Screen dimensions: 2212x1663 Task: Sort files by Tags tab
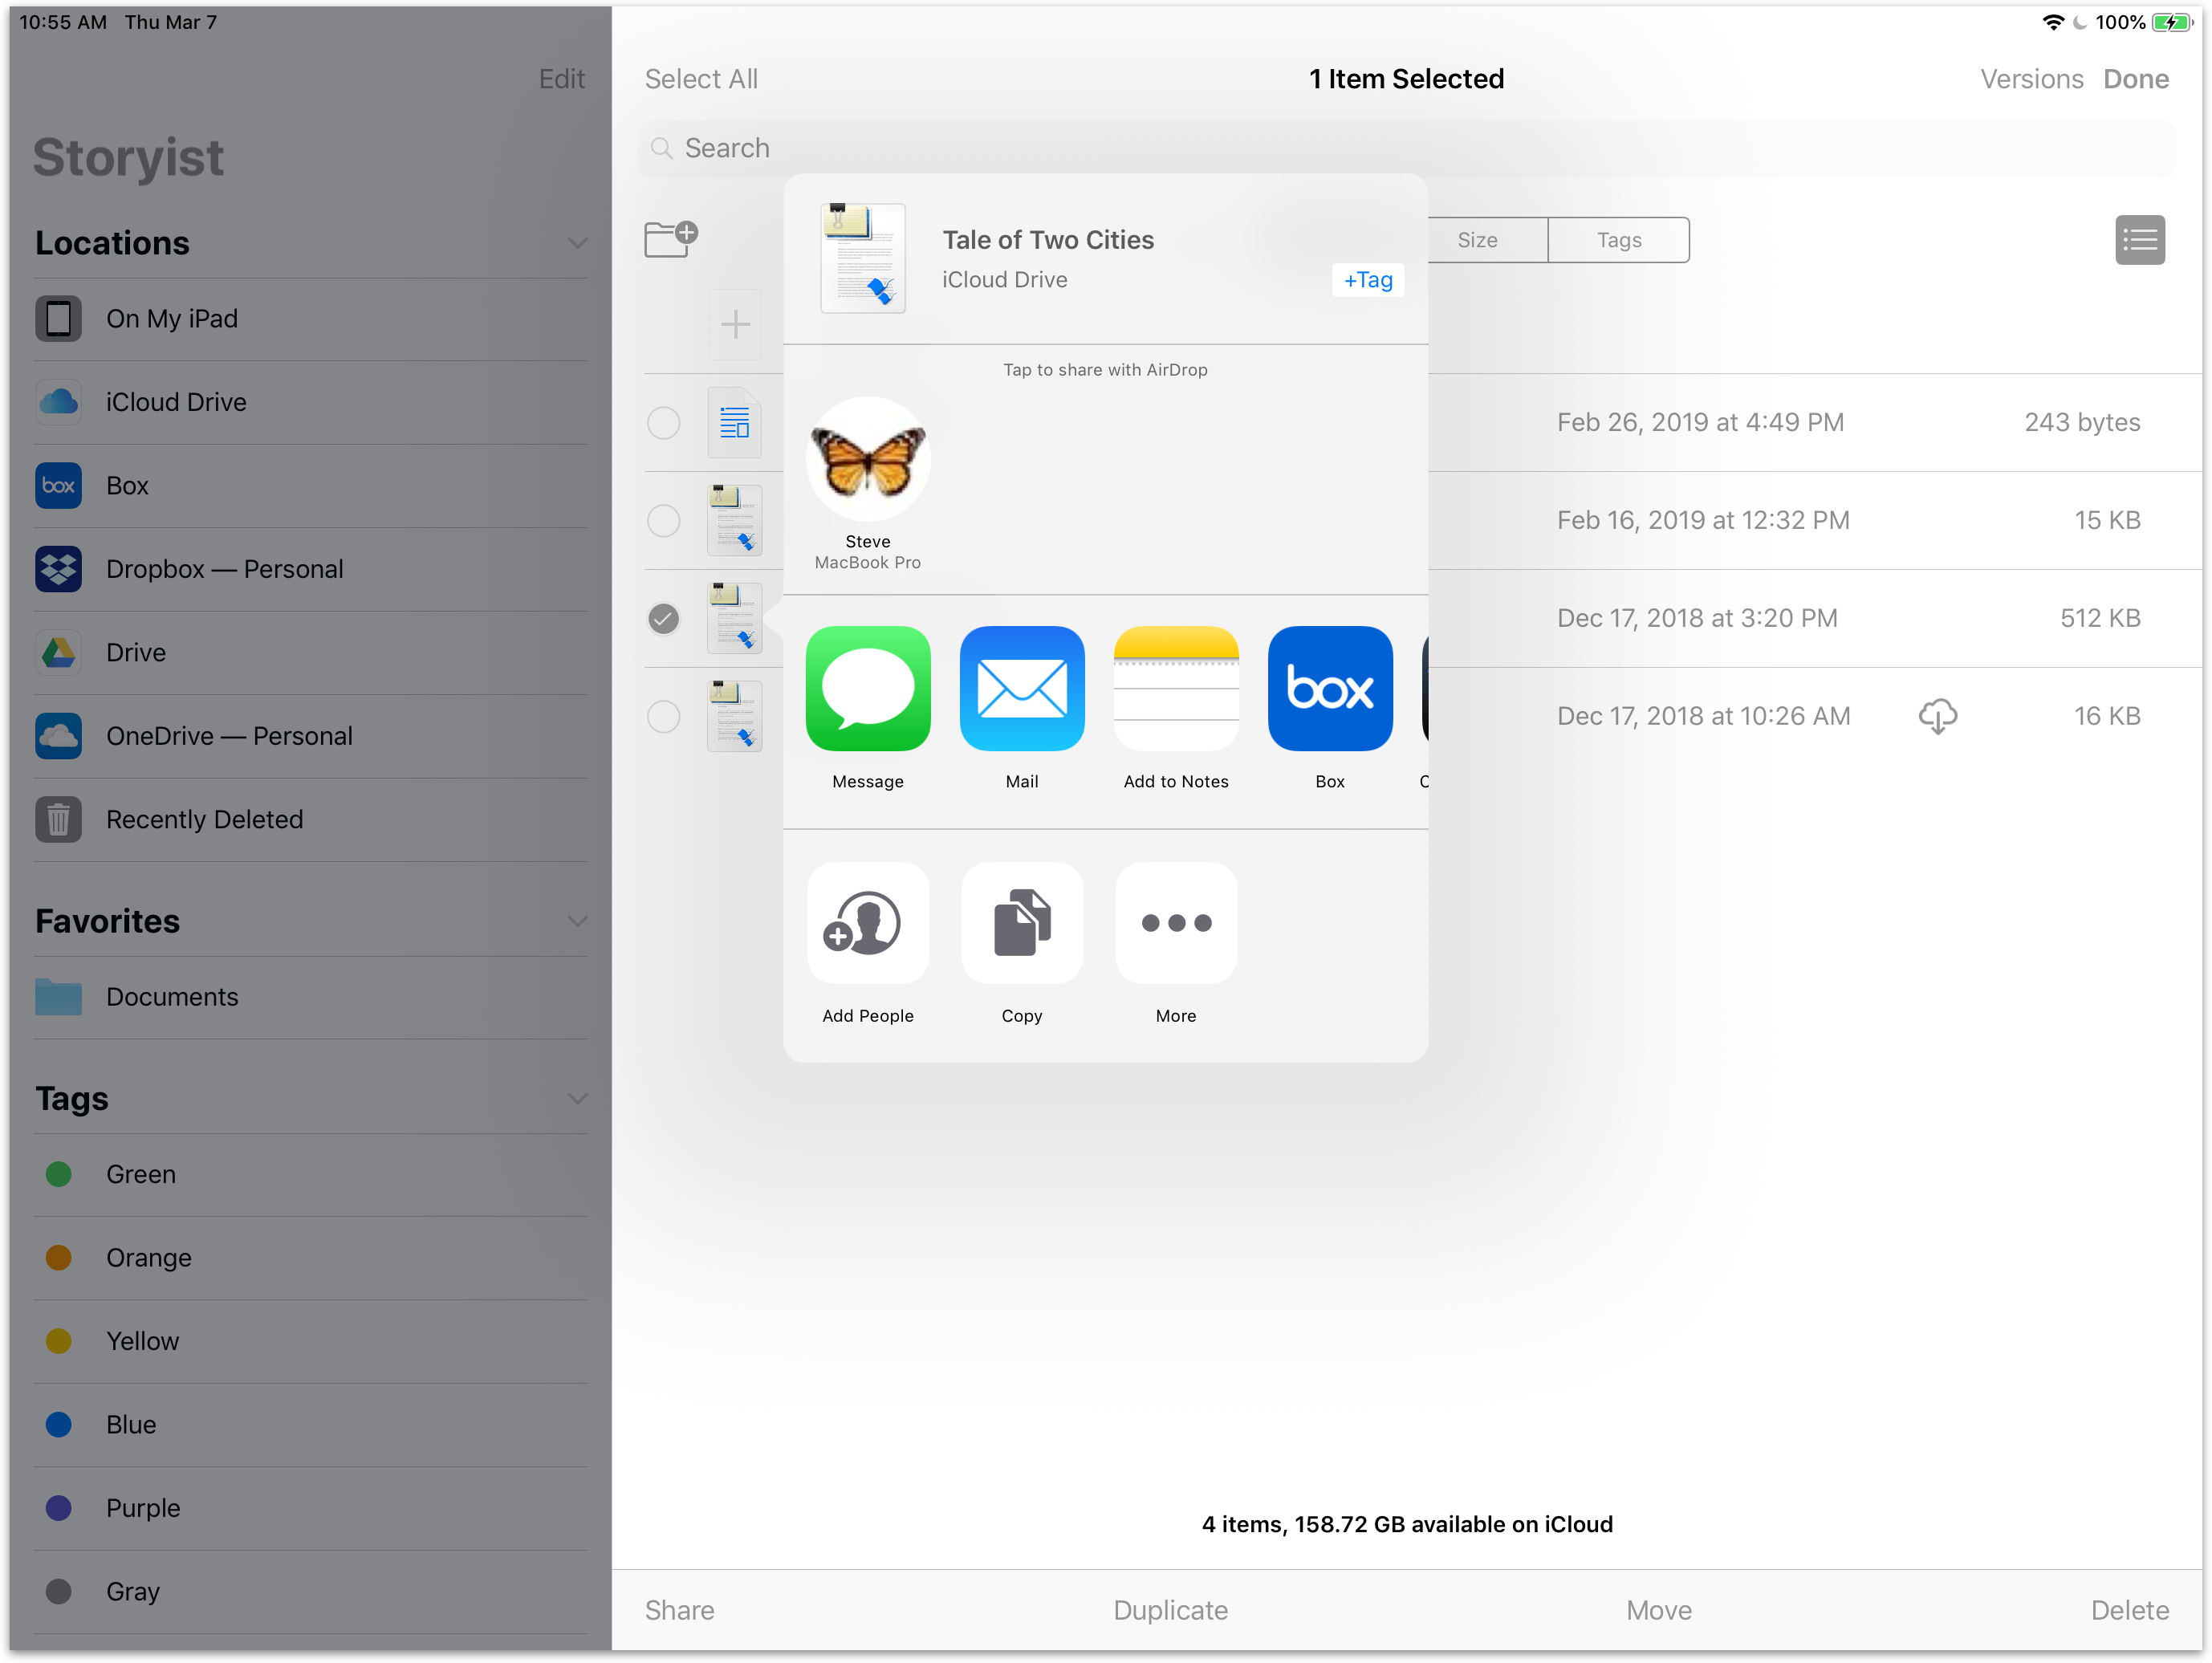[x=1618, y=240]
